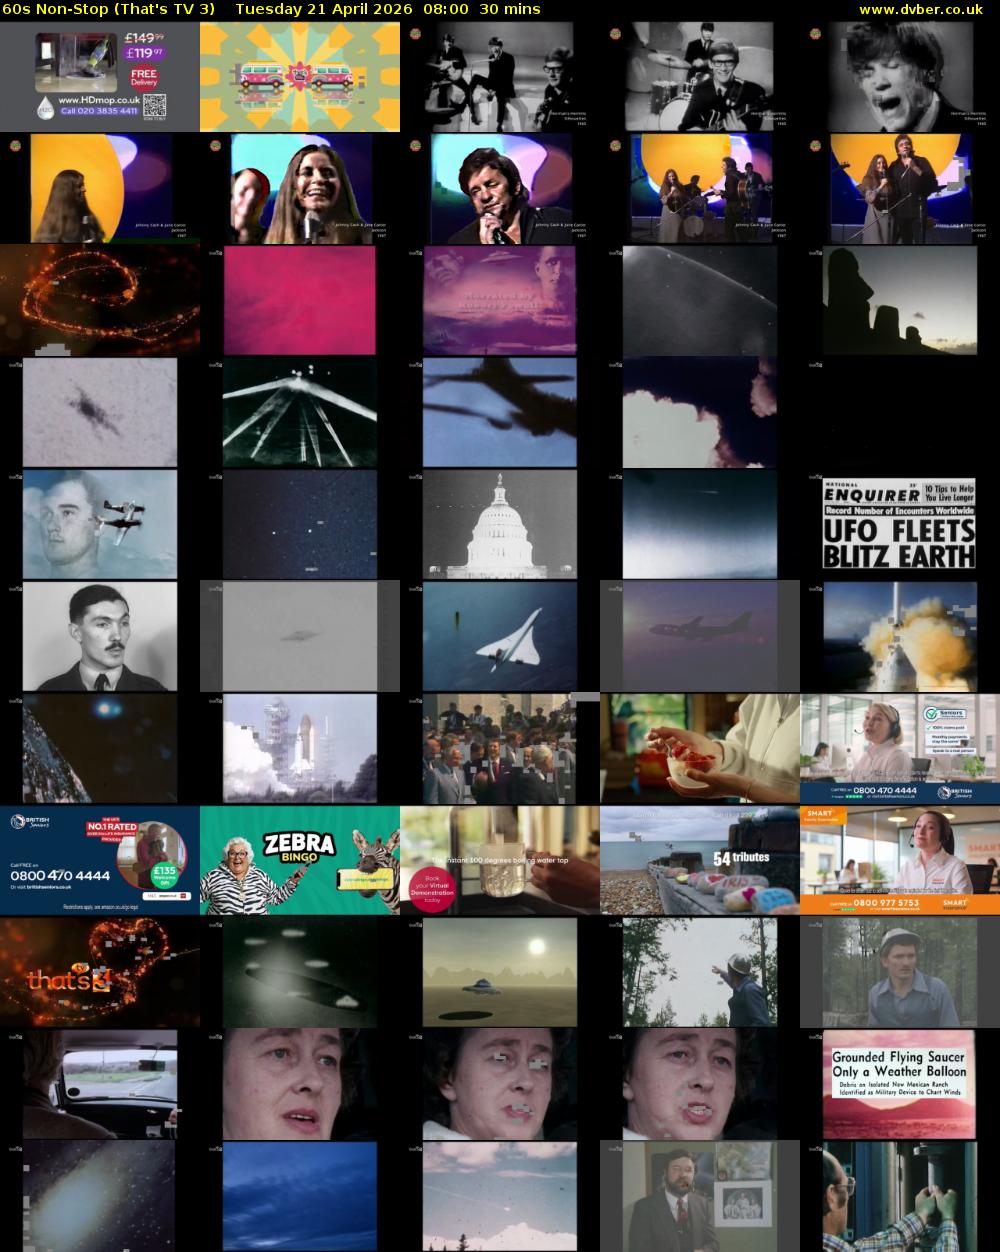The height and width of the screenshot is (1252, 1000).
Task: Select the Concorde over sea thumbnail
Action: pyautogui.click(x=500, y=637)
